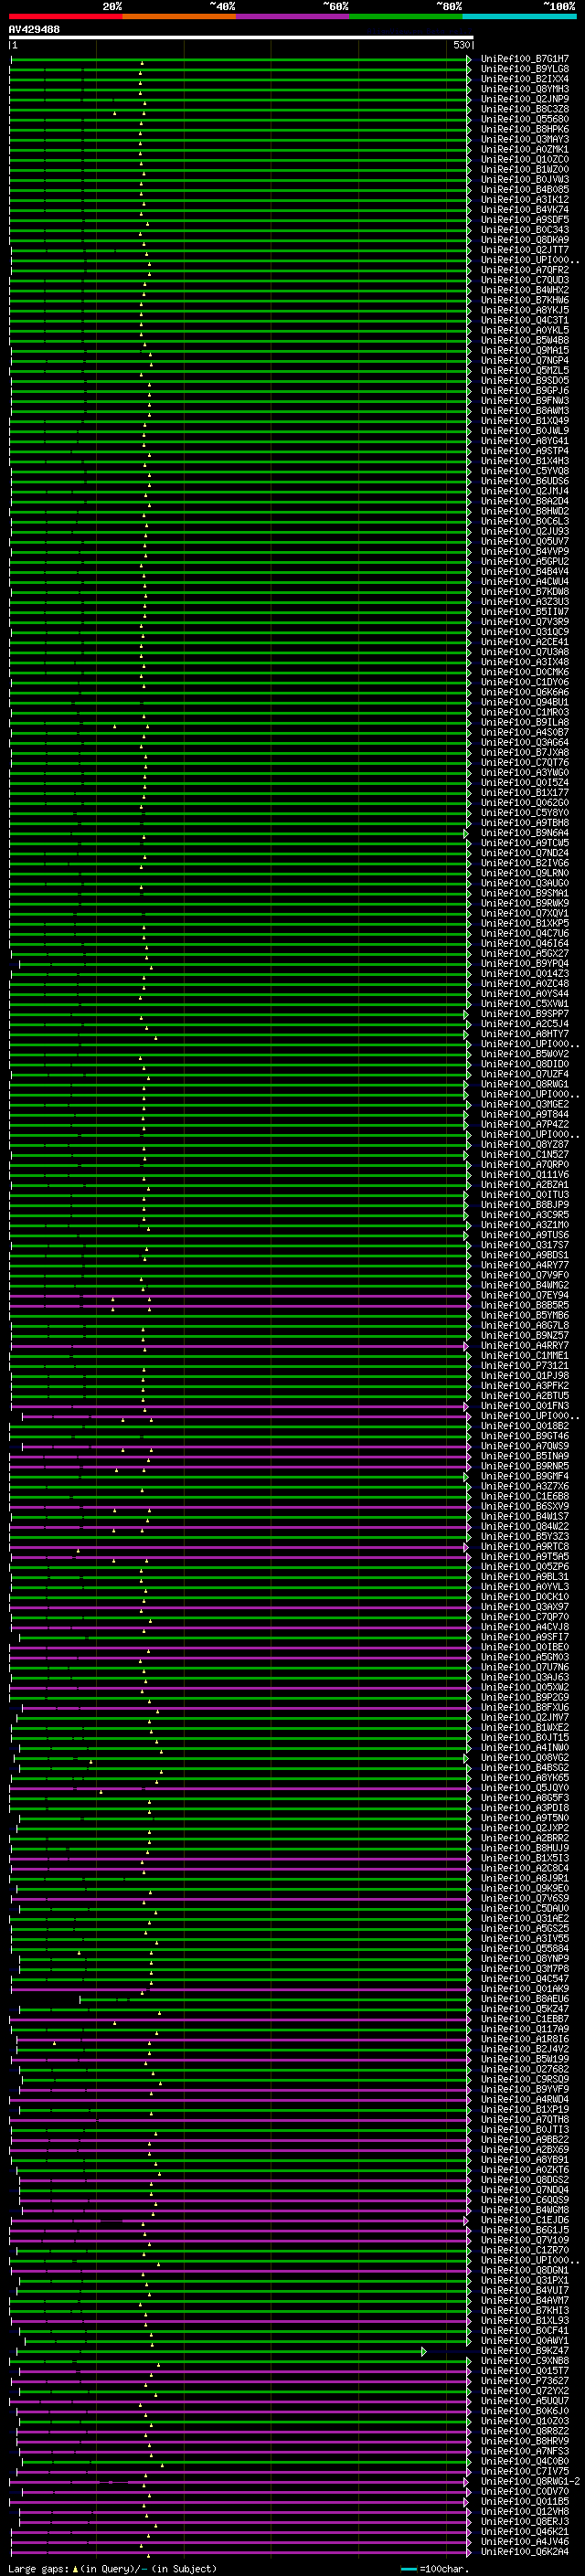This screenshot has width=585, height=2576.
Task: Click the arrowhead ending the UniRef100_Q8RWG1-2 bar
Action: (467, 2481)
